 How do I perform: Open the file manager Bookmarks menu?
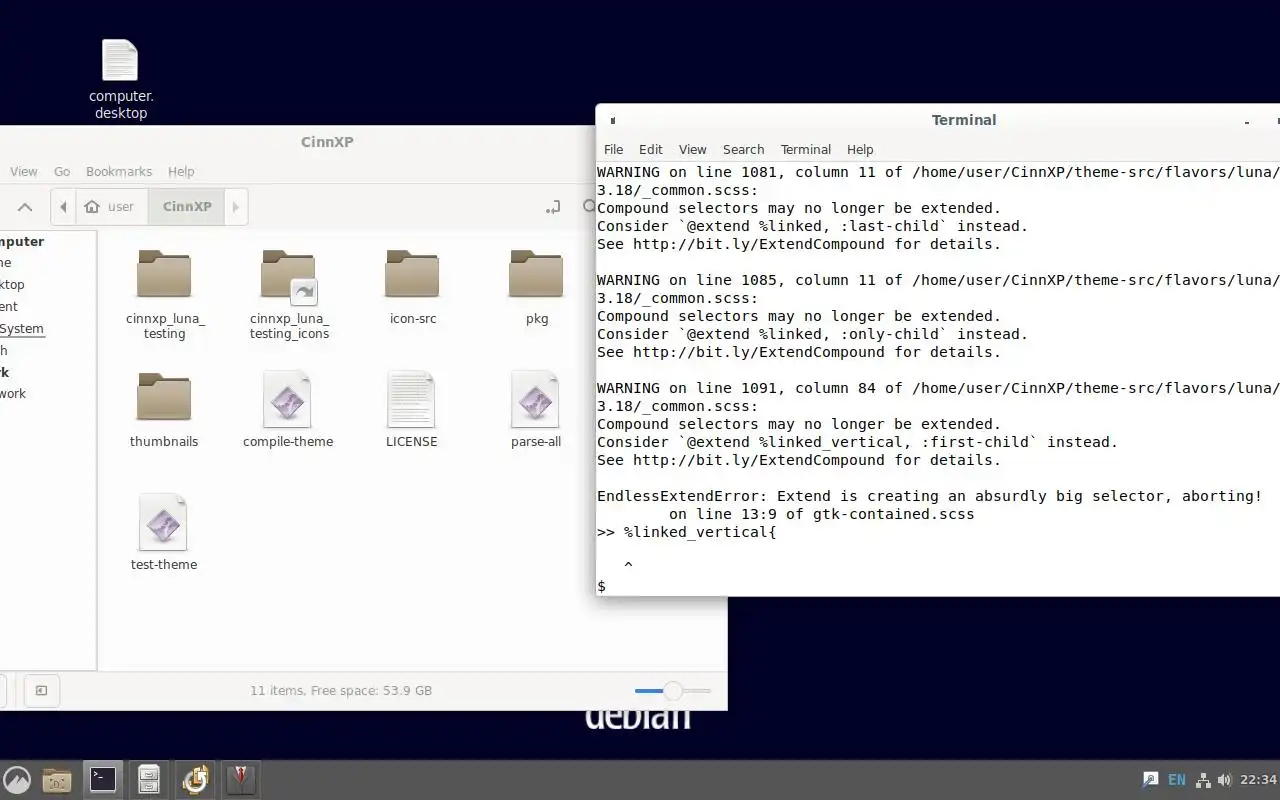[x=119, y=171]
